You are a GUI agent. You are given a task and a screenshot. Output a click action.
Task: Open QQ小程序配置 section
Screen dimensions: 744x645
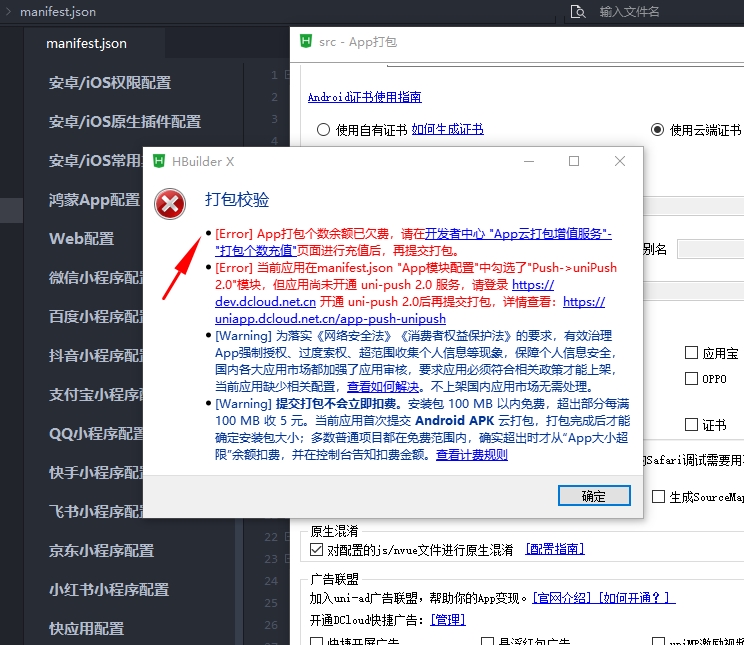(95, 433)
